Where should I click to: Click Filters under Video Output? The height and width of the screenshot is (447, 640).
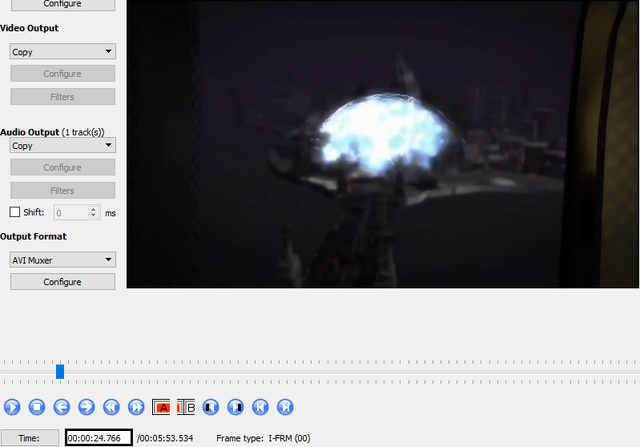[x=62, y=97]
